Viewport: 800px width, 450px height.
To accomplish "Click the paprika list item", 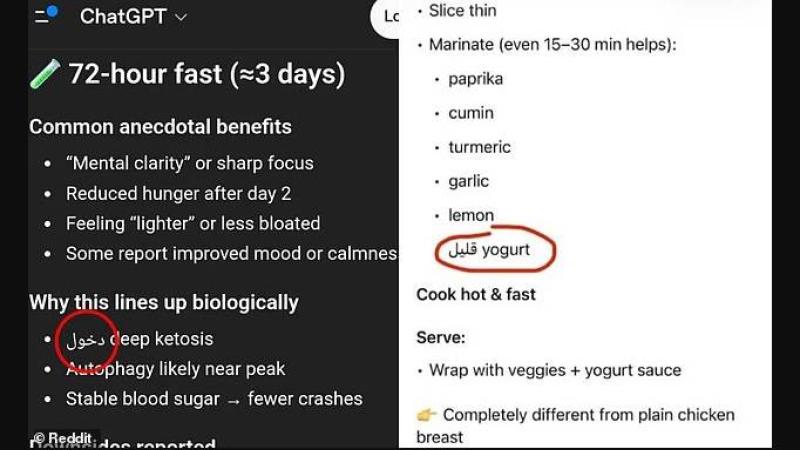I will tap(475, 79).
